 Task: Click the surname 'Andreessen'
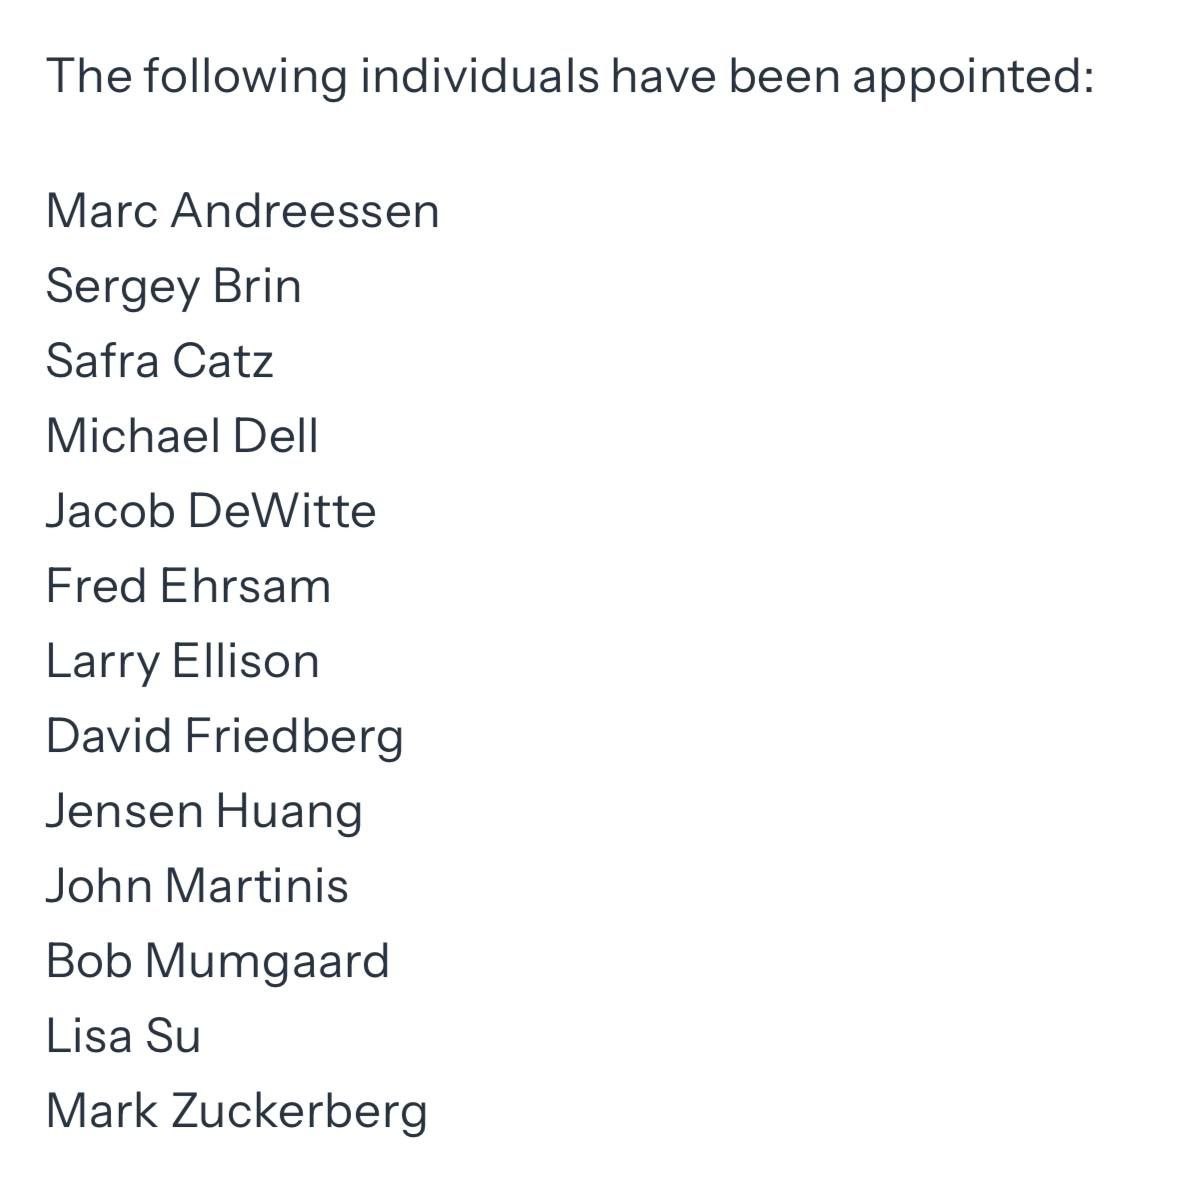click(305, 211)
